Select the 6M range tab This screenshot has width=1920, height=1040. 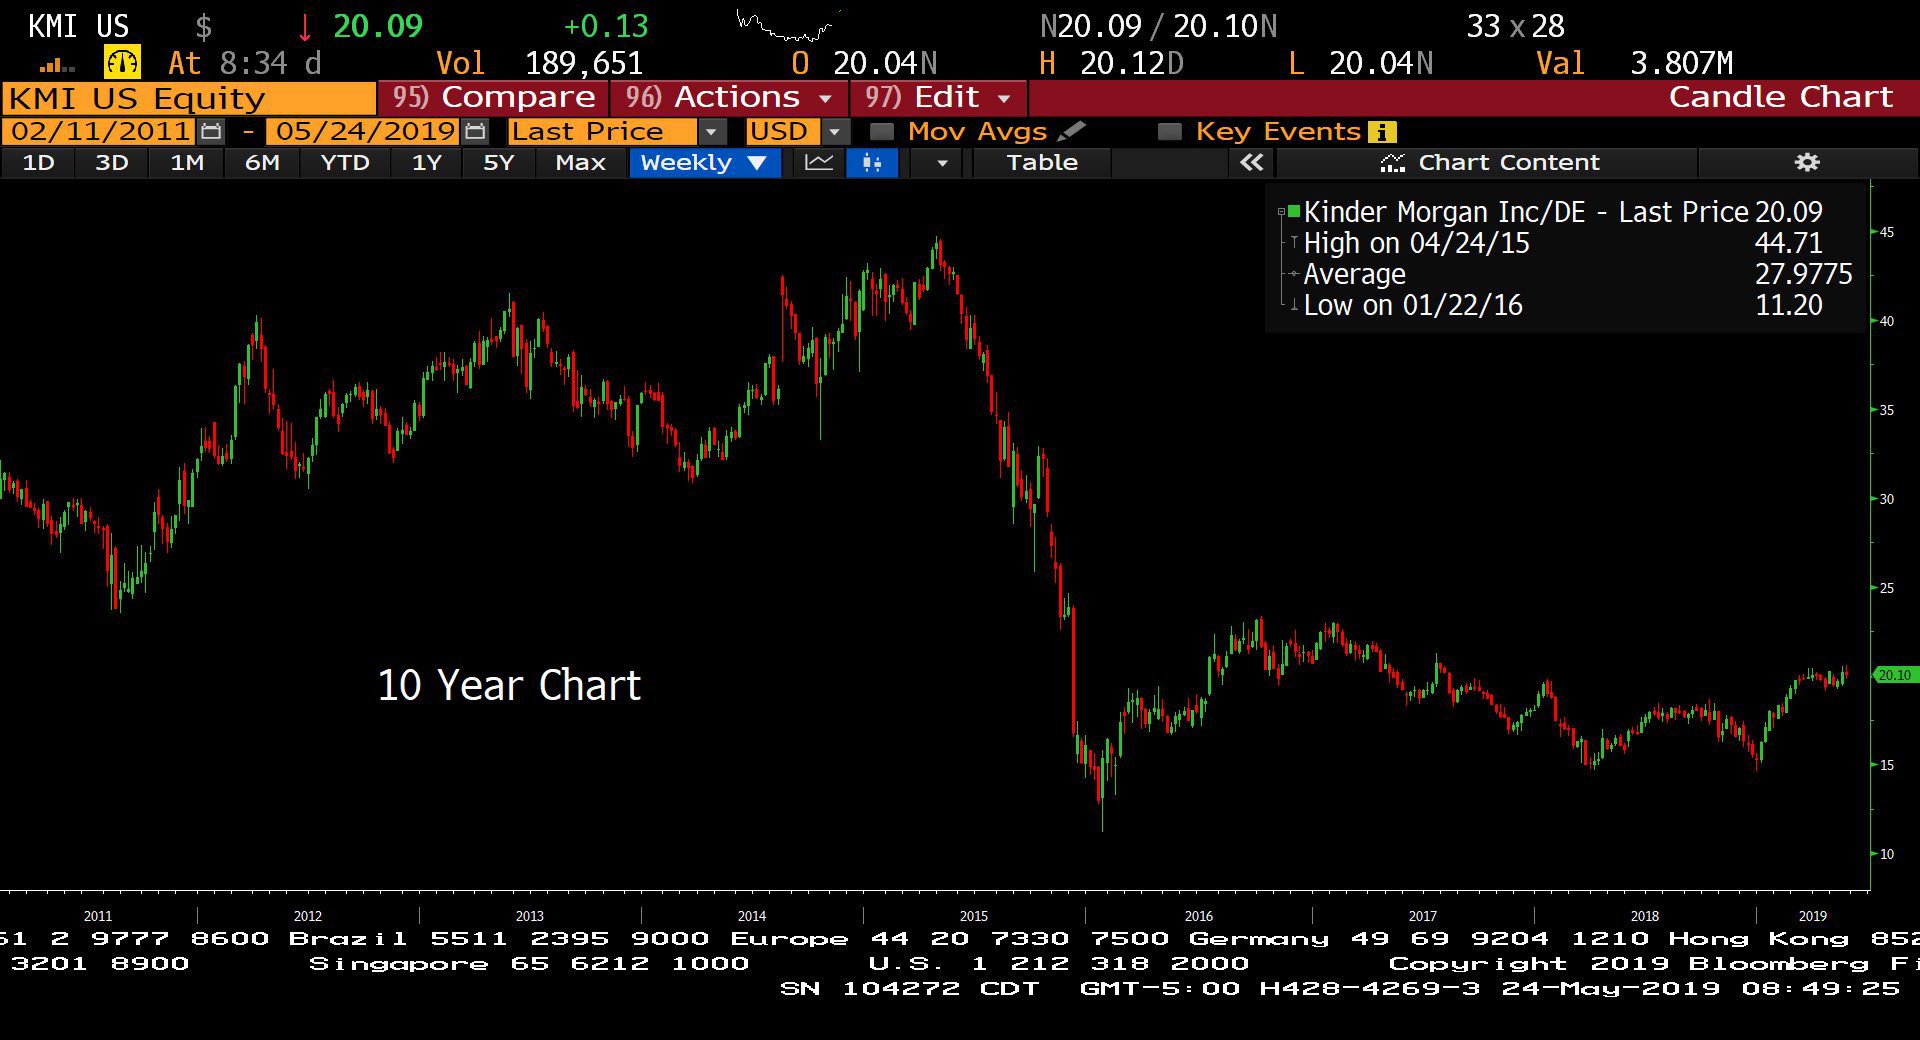[262, 163]
